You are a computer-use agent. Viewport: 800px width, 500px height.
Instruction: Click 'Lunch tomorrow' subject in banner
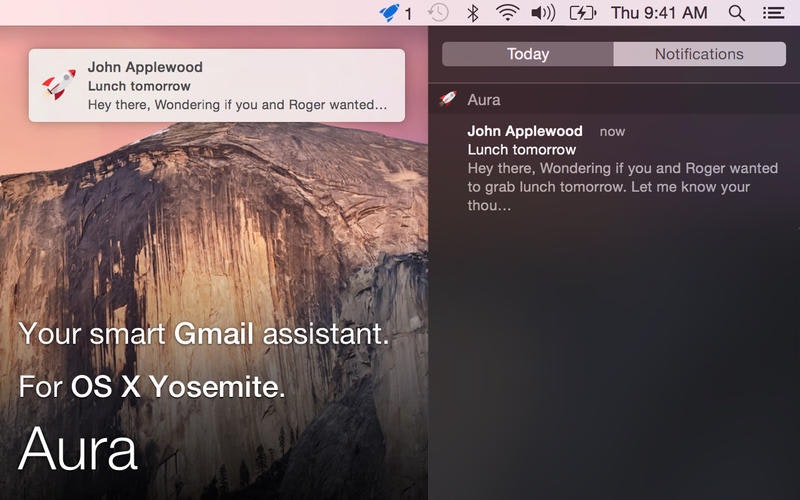coord(139,86)
